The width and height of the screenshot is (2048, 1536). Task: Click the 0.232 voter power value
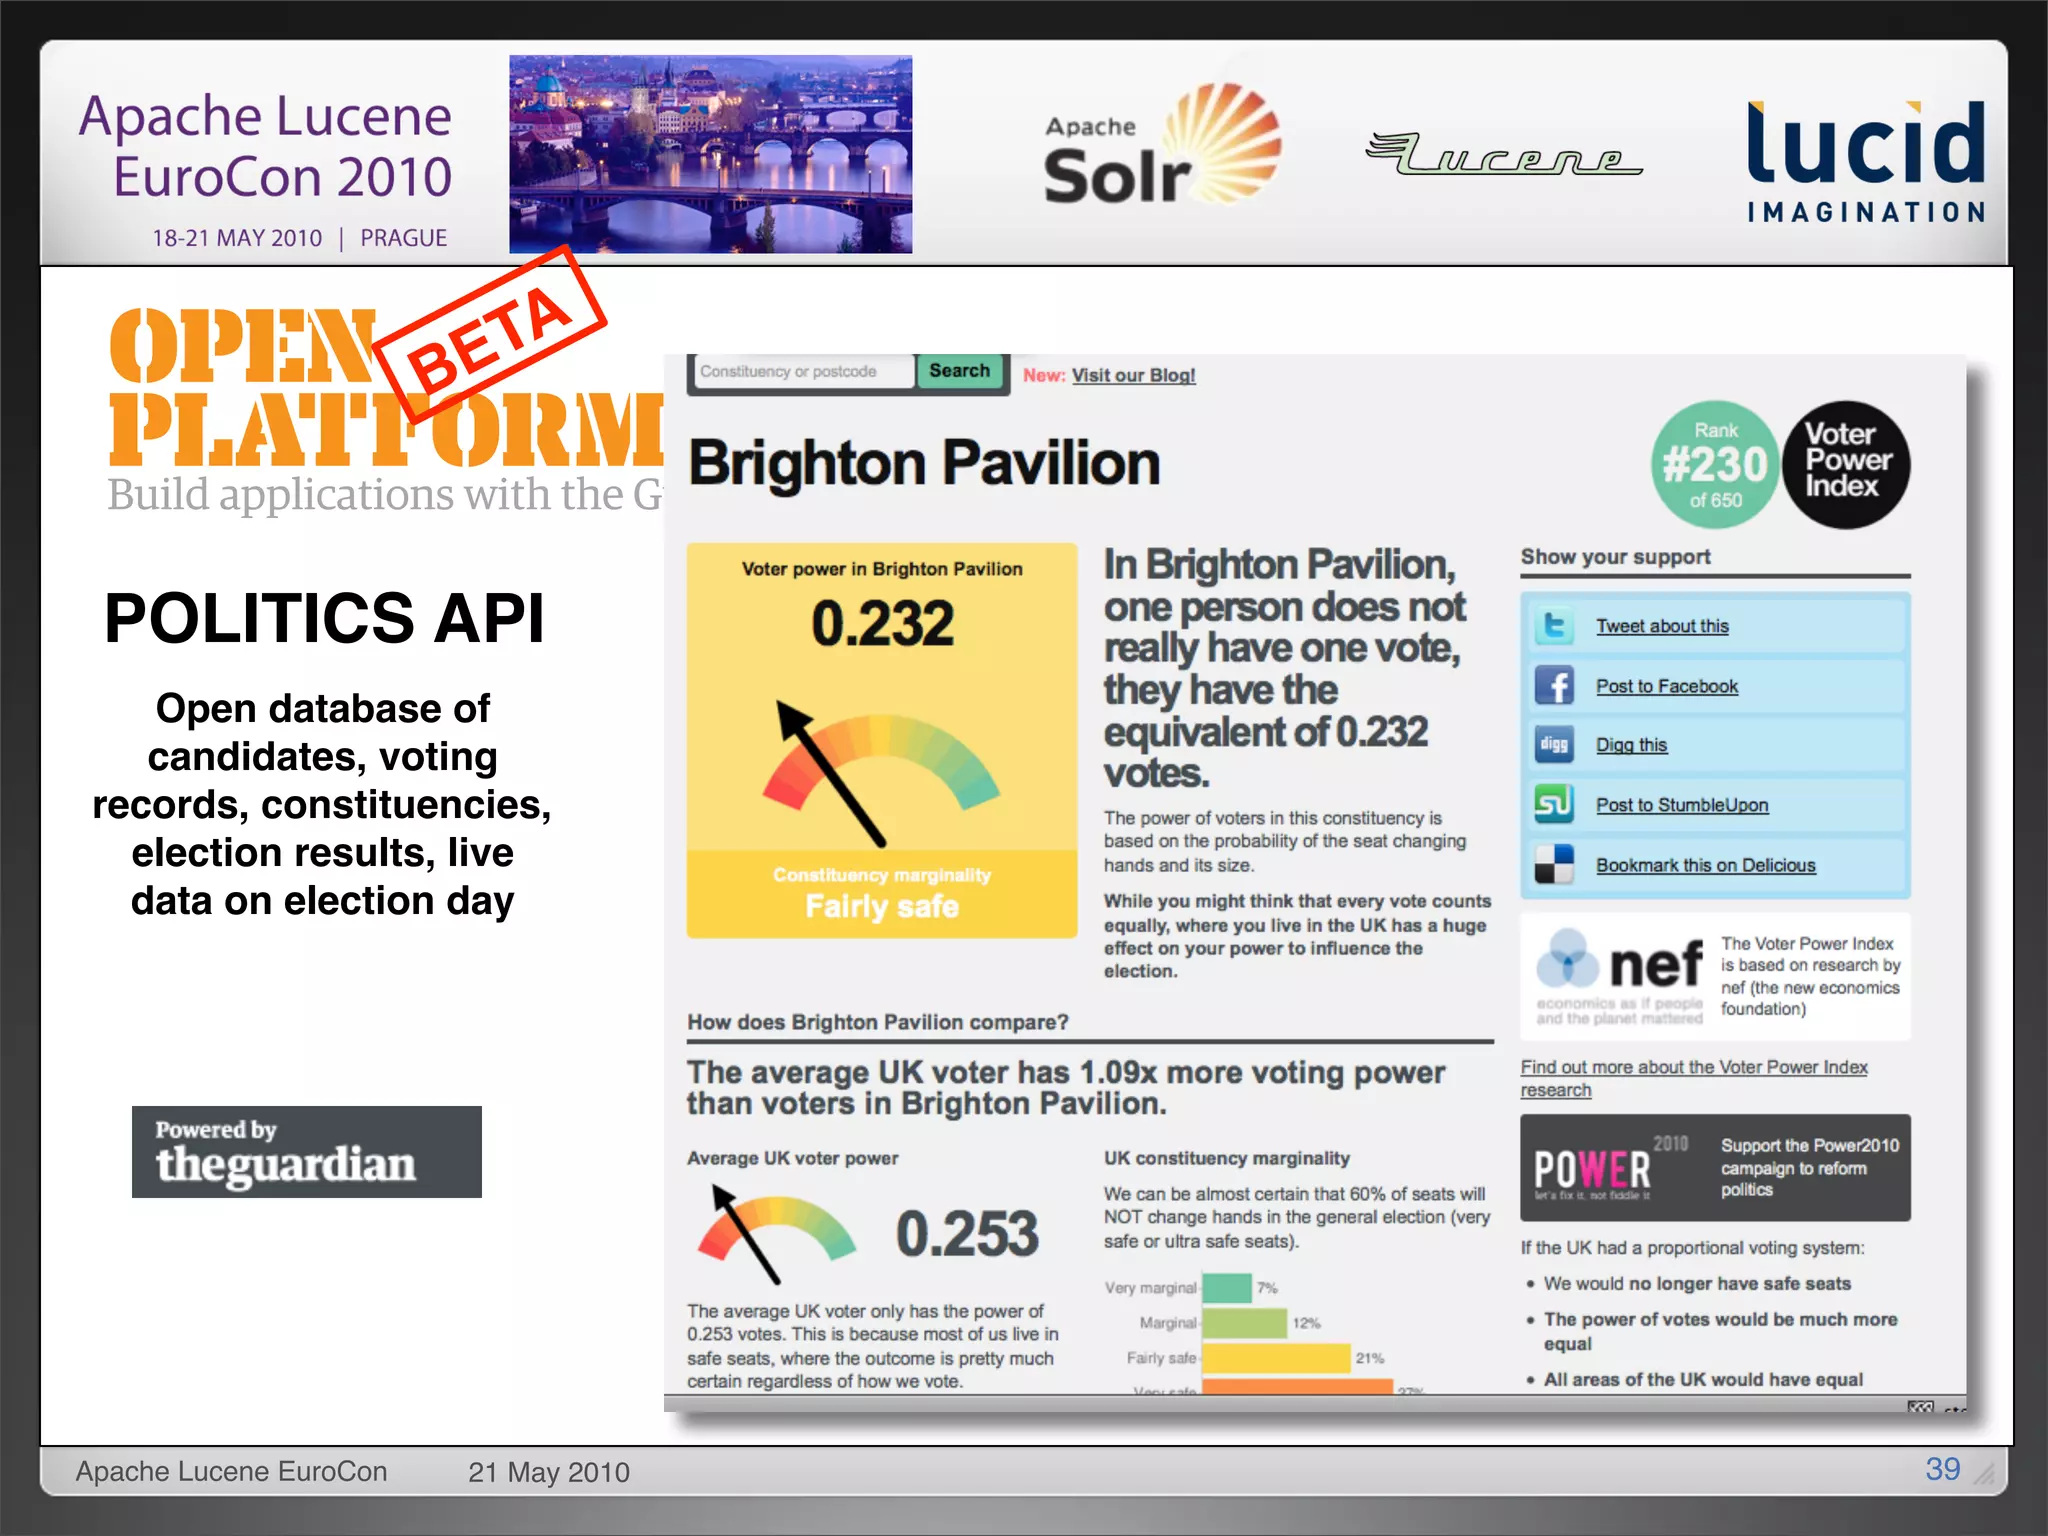coord(882,624)
